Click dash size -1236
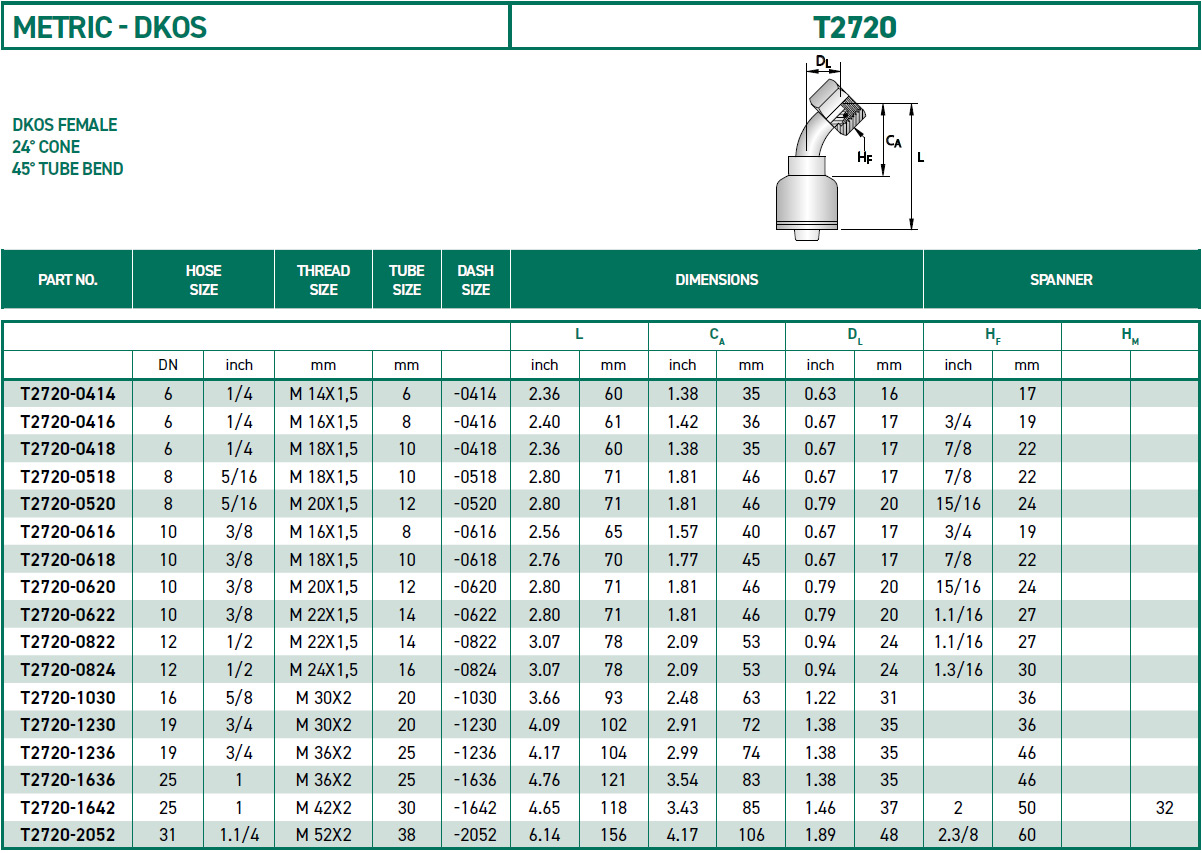Viewport: 1202px width, 853px height. coord(476,753)
